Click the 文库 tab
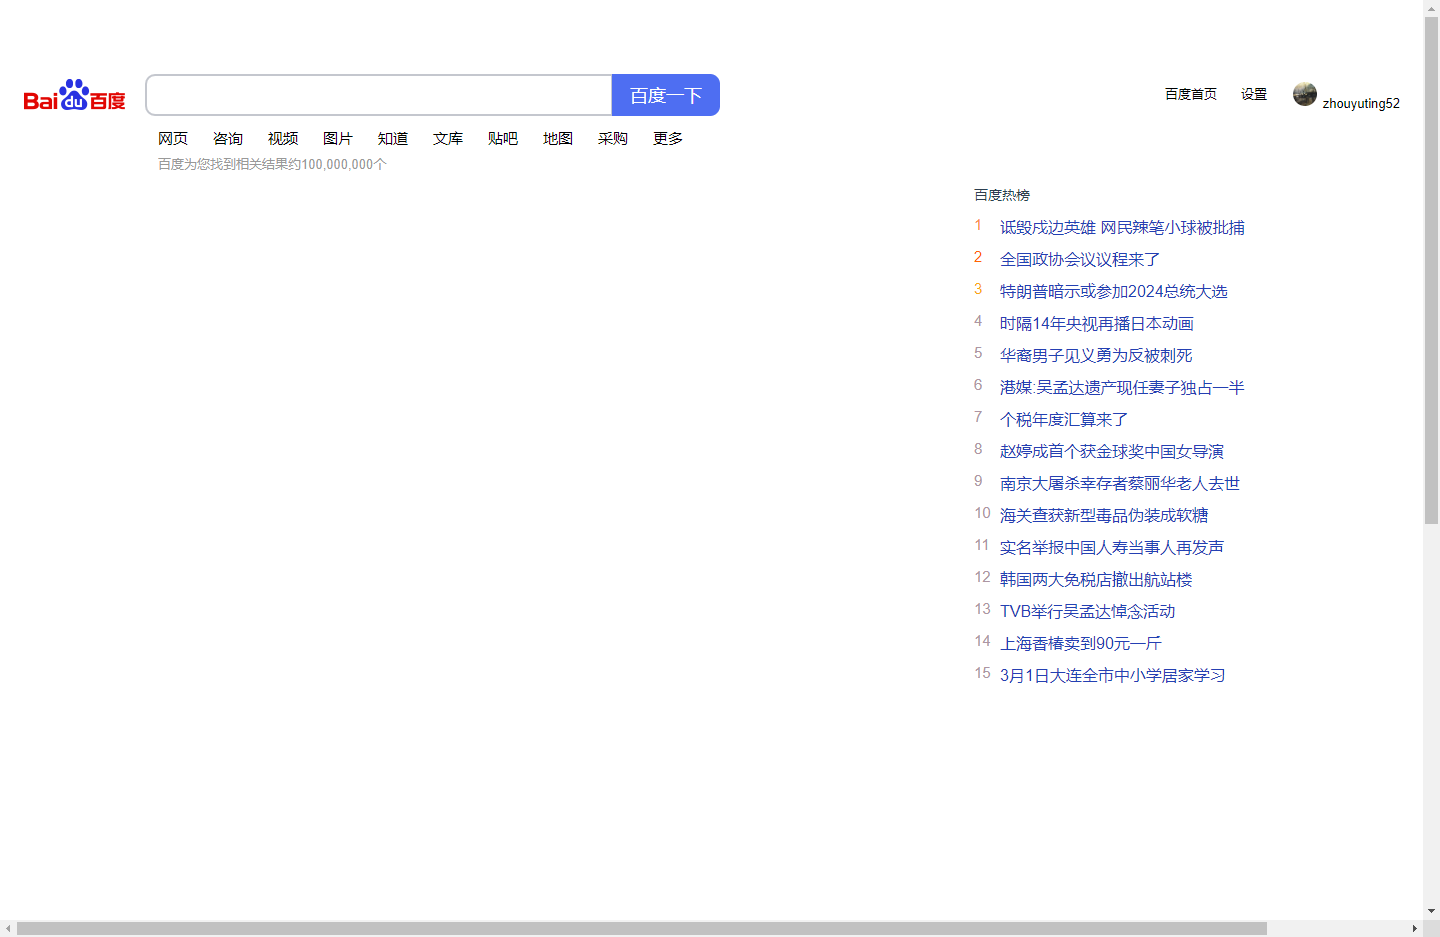The image size is (1440, 937). point(448,138)
